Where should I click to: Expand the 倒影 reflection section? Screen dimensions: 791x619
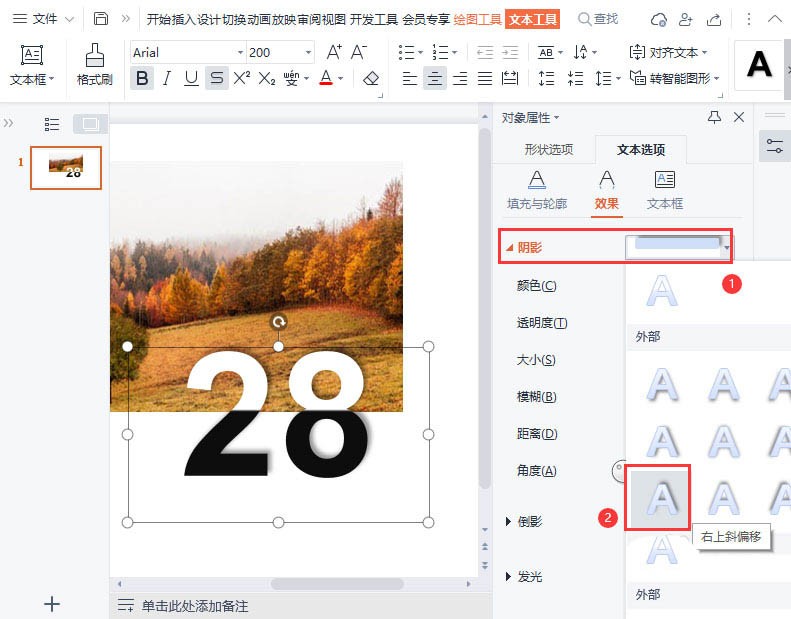[509, 522]
